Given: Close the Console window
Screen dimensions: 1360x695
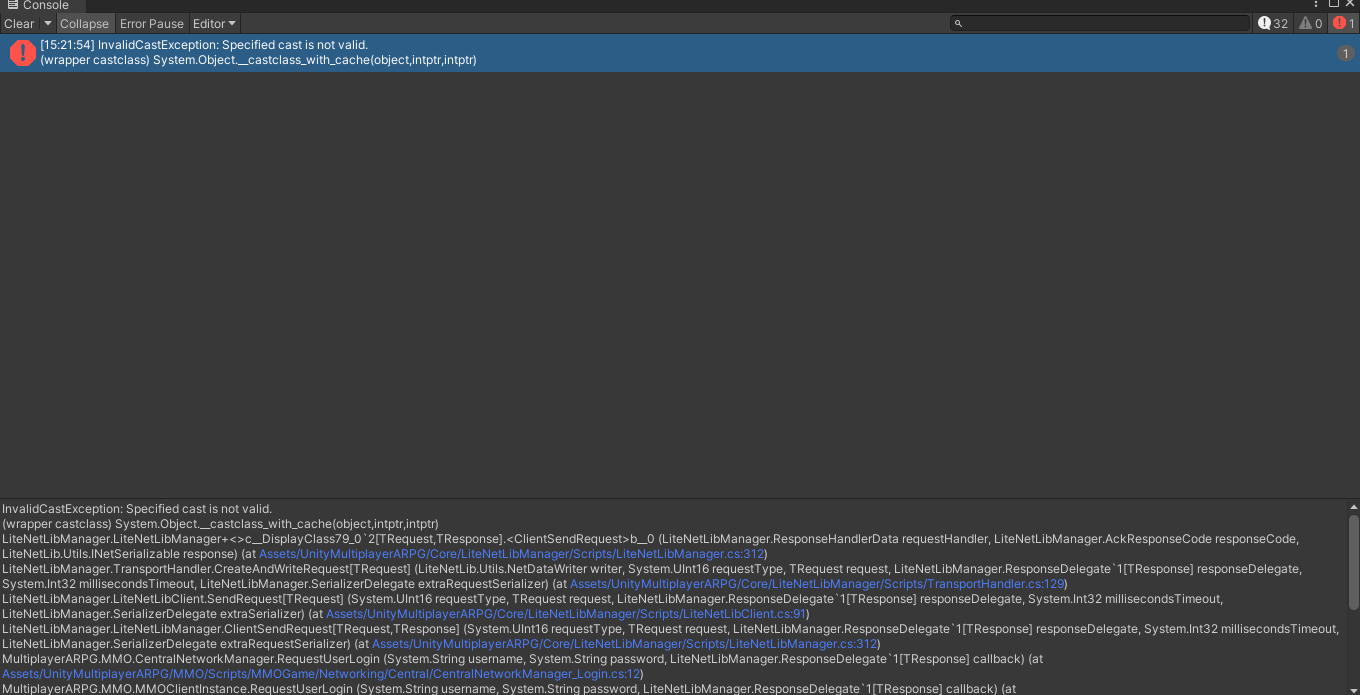Looking at the screenshot, I should (1349, 4).
